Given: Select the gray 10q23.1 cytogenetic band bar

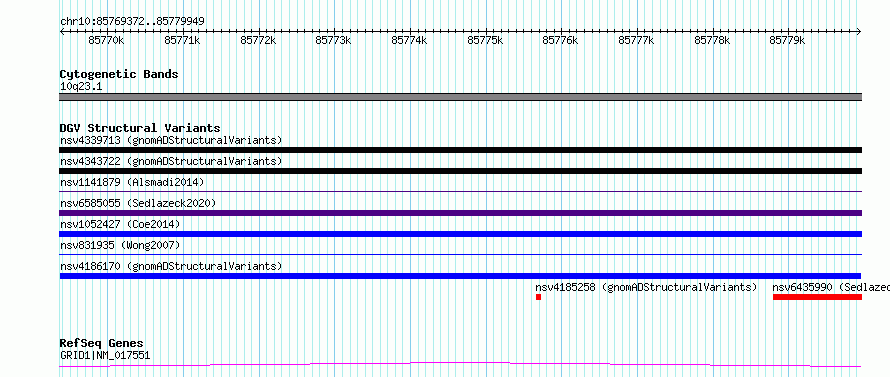Looking at the screenshot, I should [460, 97].
